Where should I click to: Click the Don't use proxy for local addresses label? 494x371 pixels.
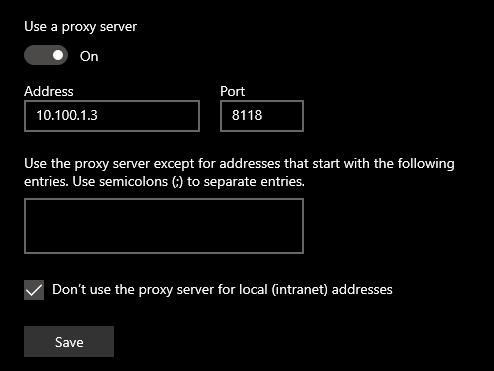pos(222,289)
